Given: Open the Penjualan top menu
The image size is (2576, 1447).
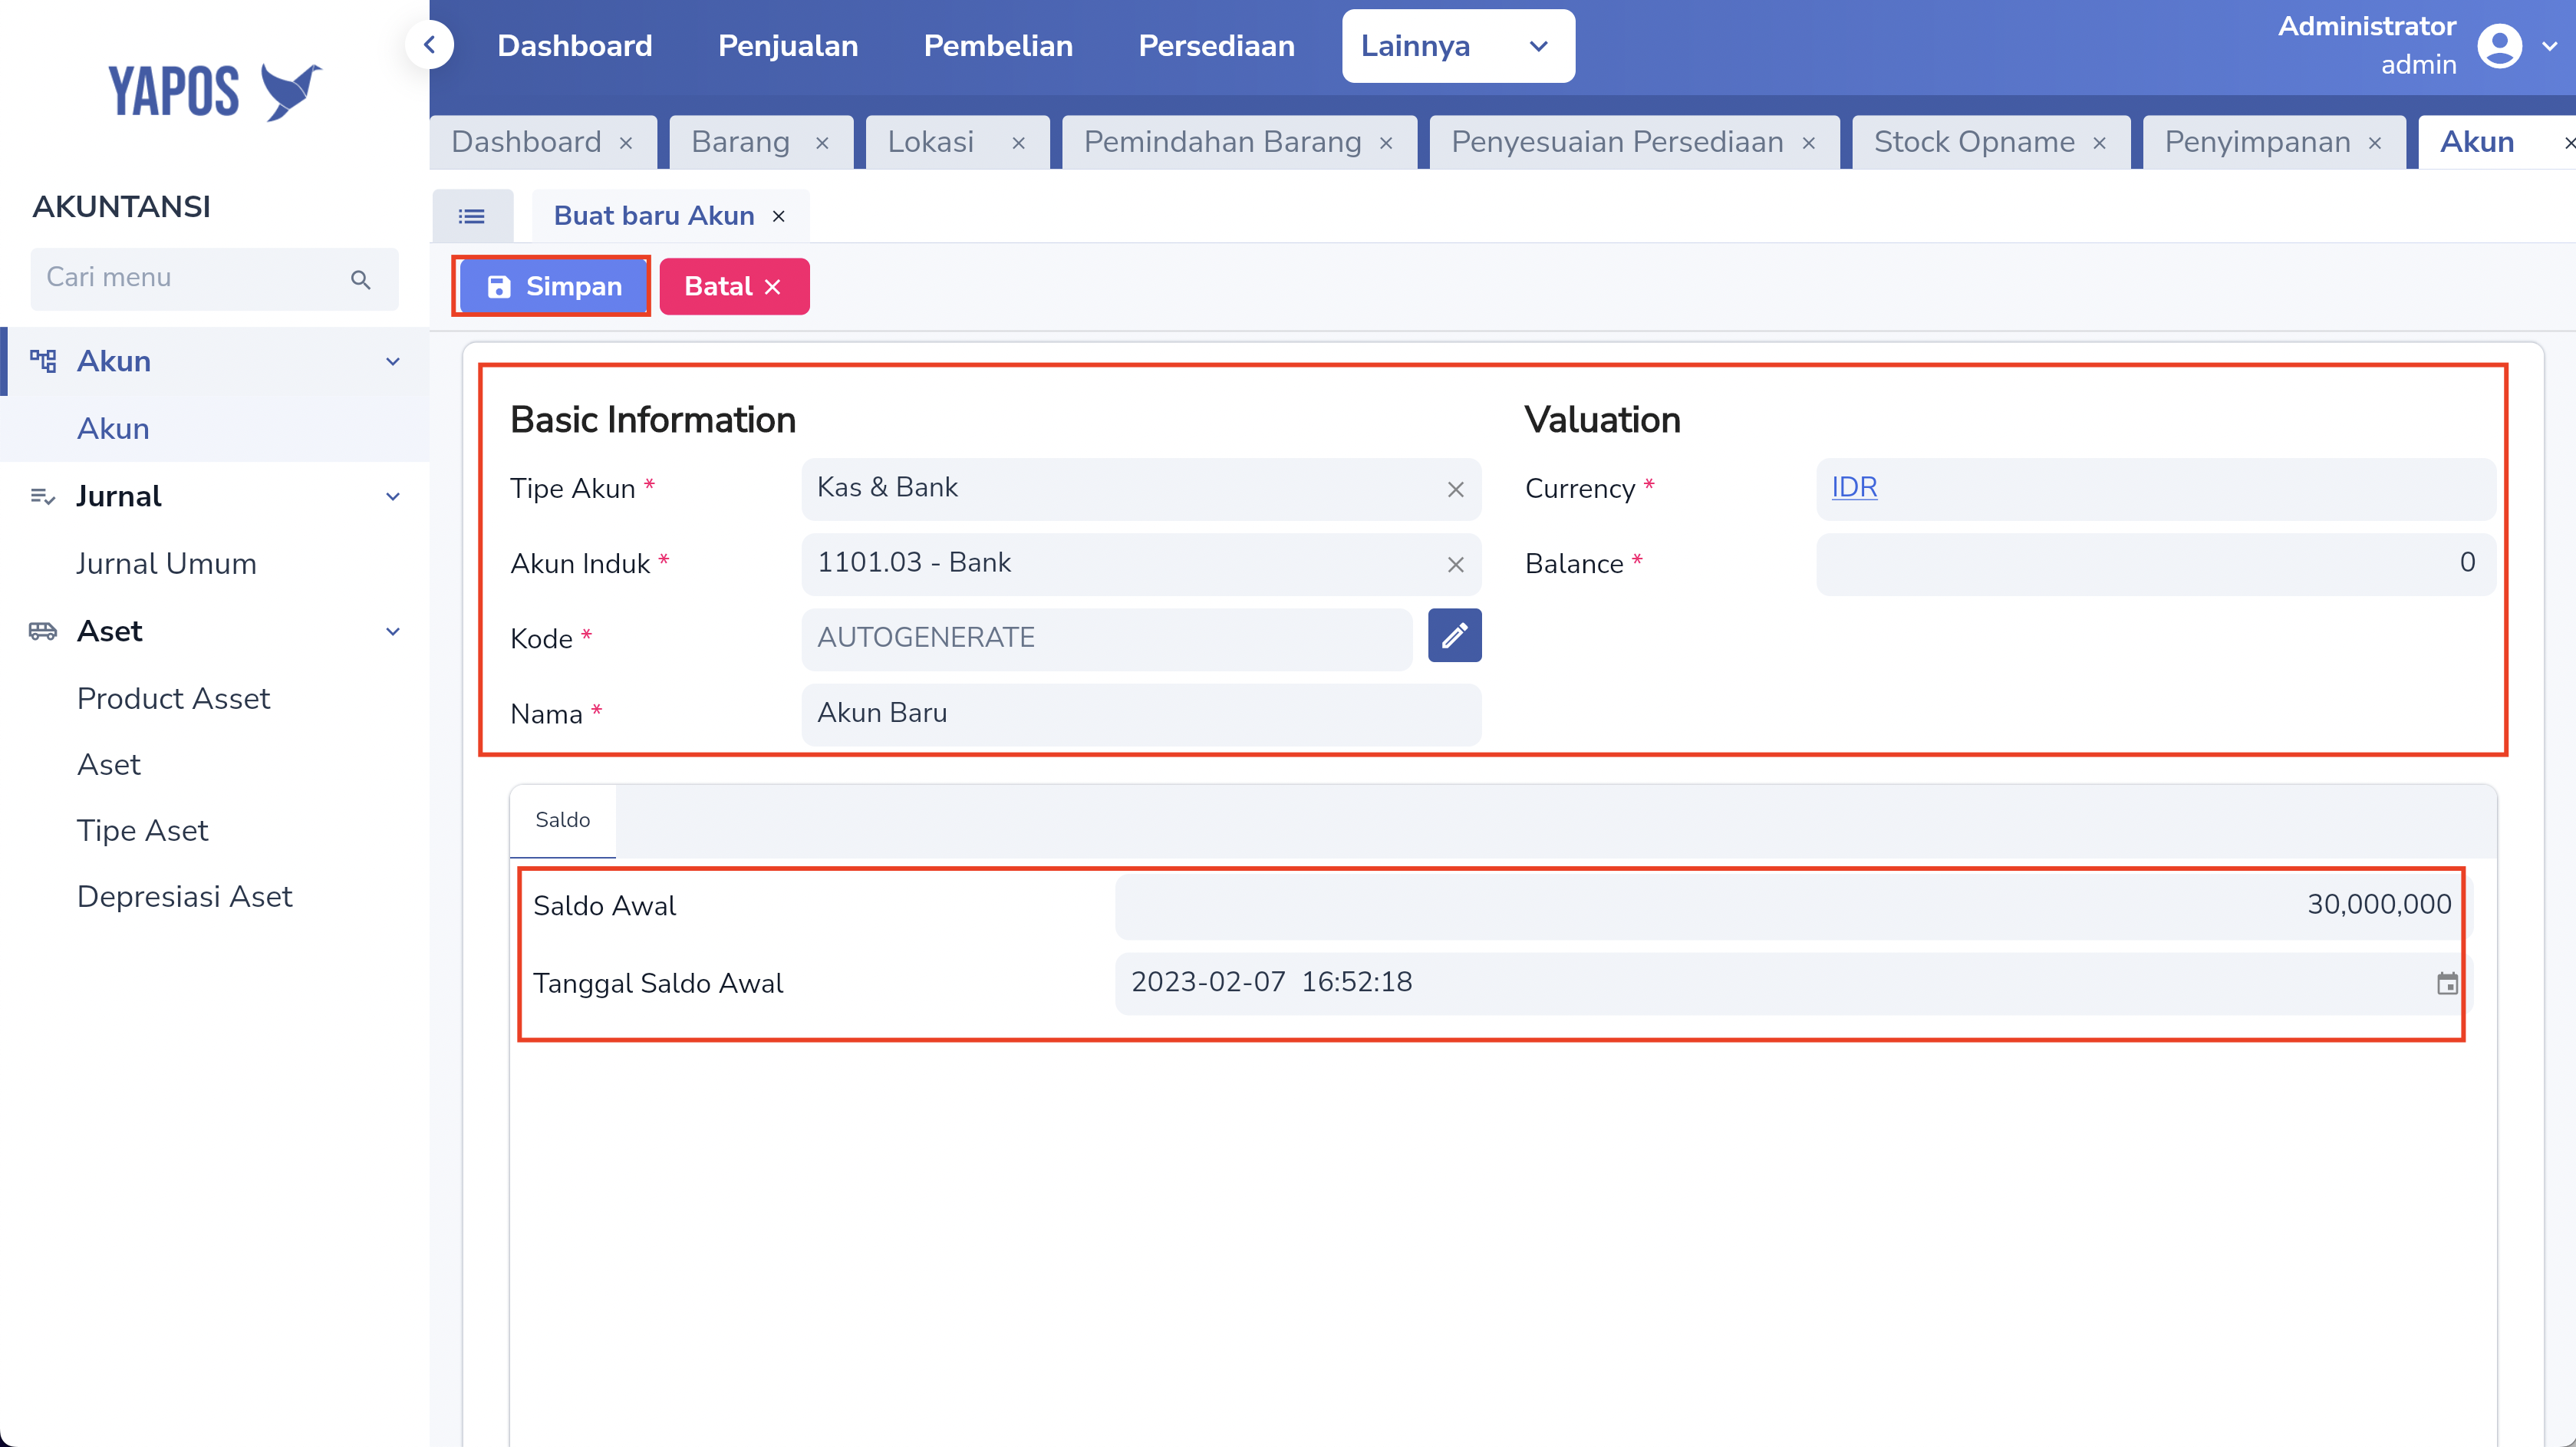Looking at the screenshot, I should [x=788, y=46].
